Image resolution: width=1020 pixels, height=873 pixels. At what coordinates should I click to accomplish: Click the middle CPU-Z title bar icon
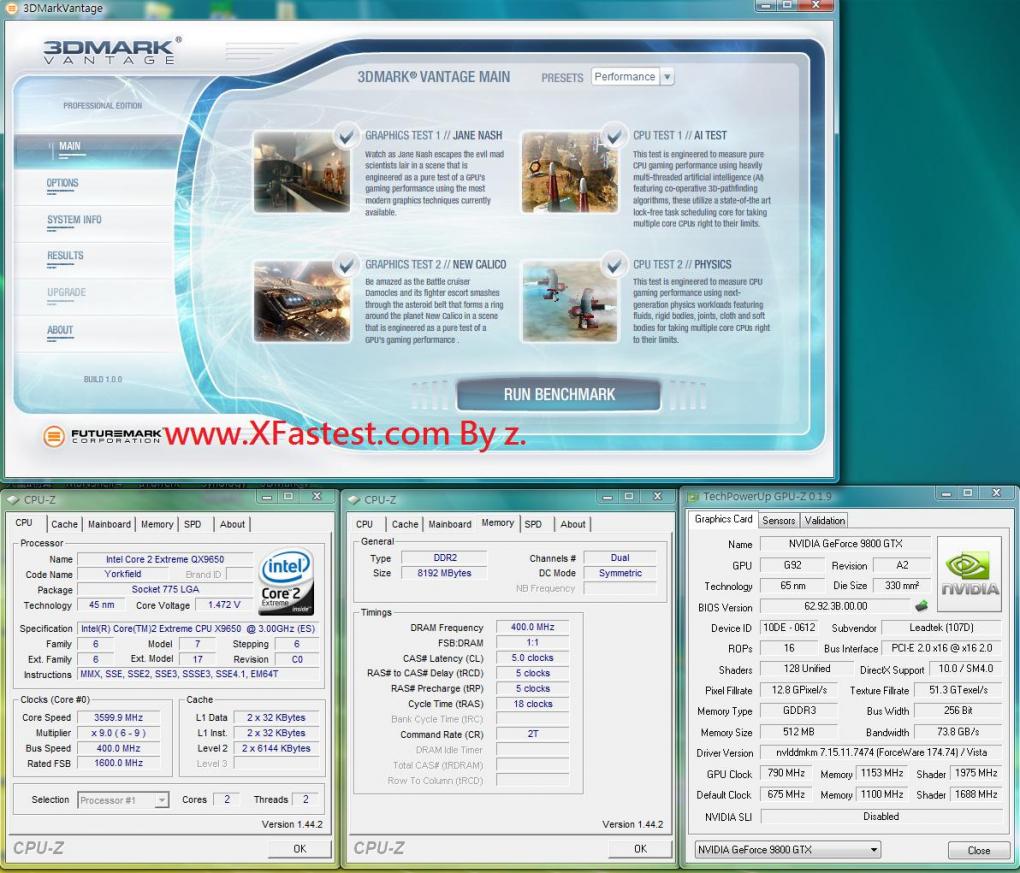[354, 500]
